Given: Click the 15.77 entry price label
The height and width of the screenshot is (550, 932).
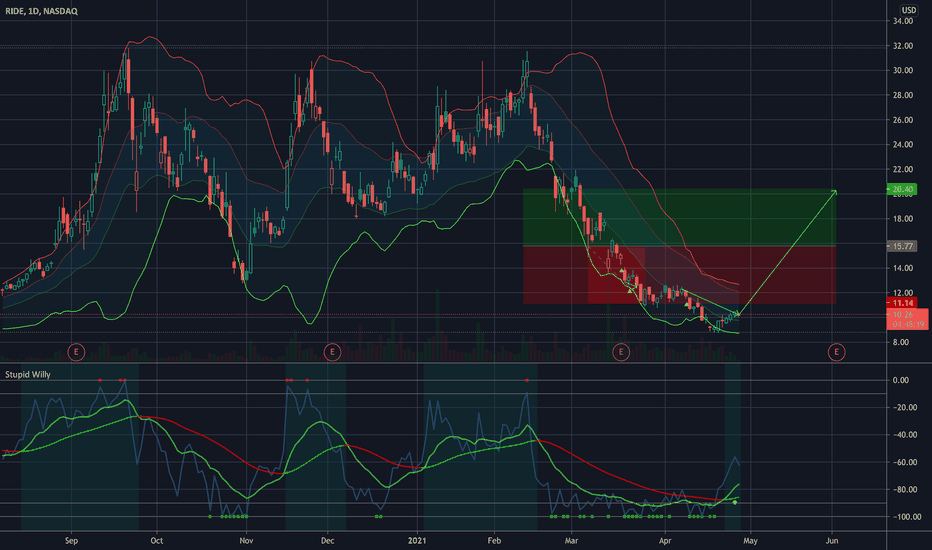Looking at the screenshot, I should 902,246.
